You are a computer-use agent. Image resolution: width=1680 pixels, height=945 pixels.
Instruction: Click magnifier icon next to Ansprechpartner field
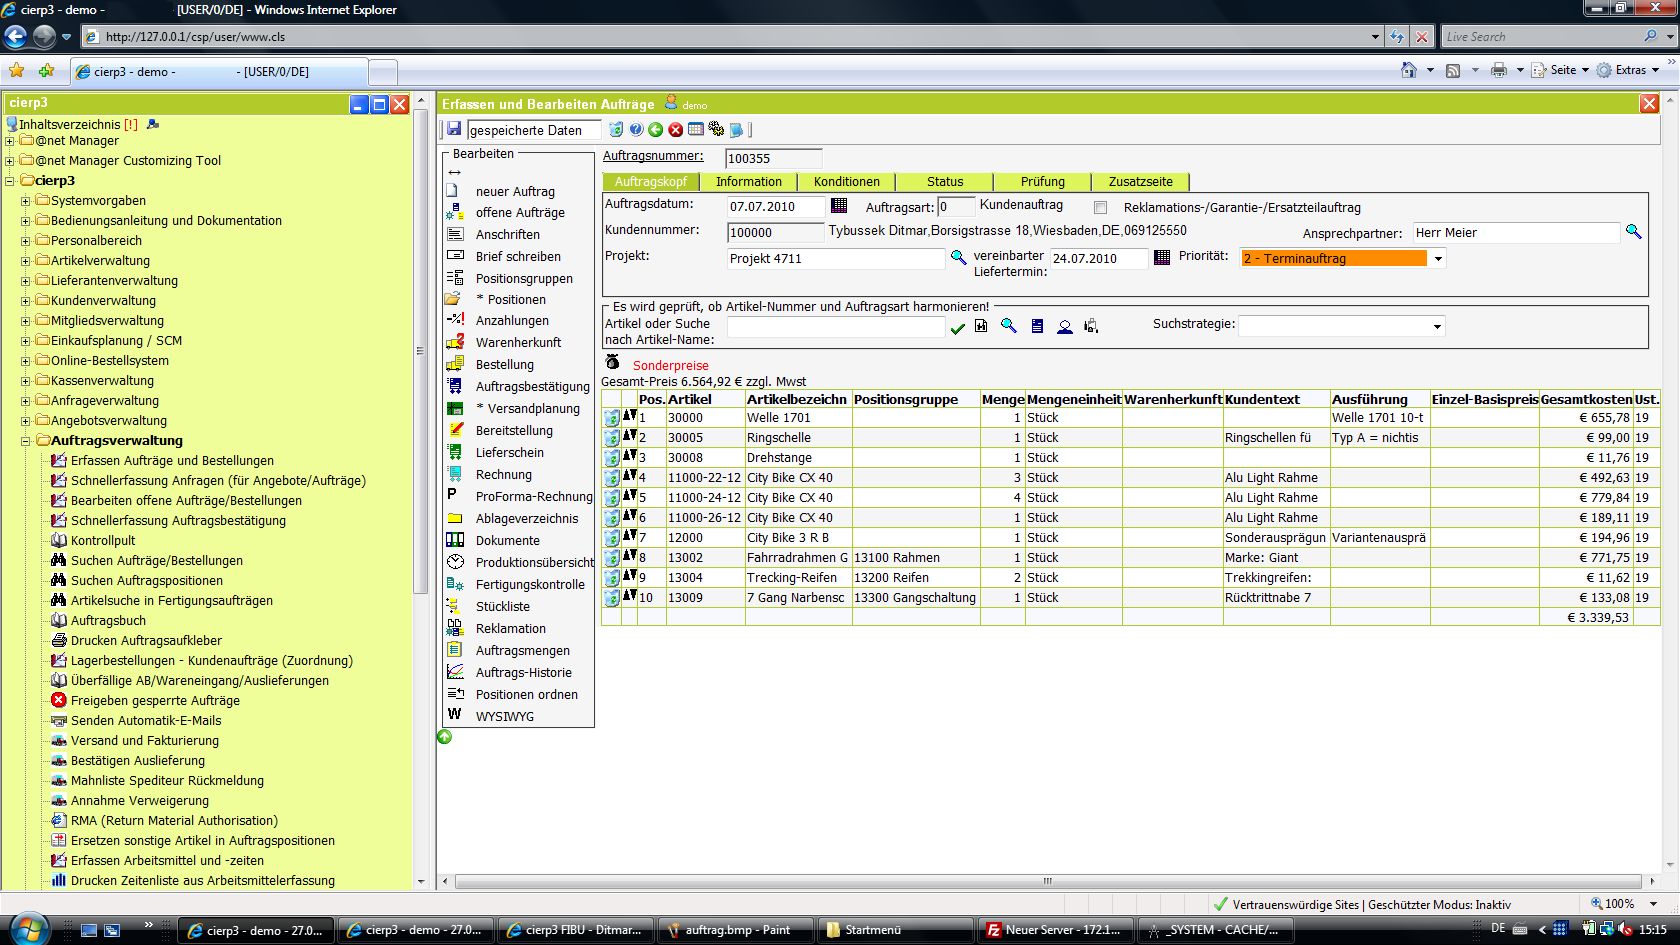[1633, 232]
